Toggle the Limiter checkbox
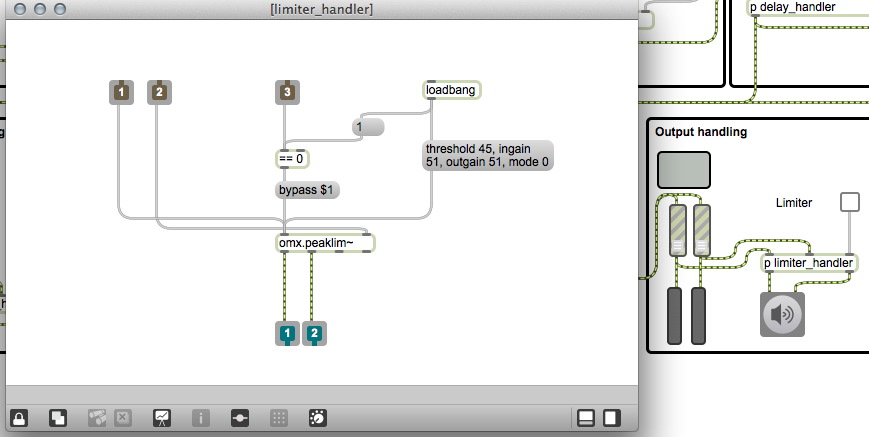Viewport: 869px width, 437px height. pyautogui.click(x=850, y=202)
